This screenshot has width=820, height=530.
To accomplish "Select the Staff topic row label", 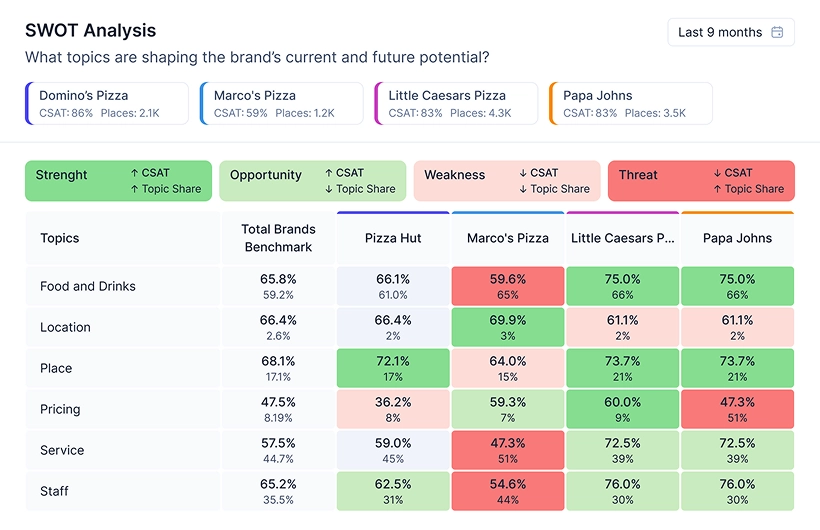I will click(x=56, y=492).
